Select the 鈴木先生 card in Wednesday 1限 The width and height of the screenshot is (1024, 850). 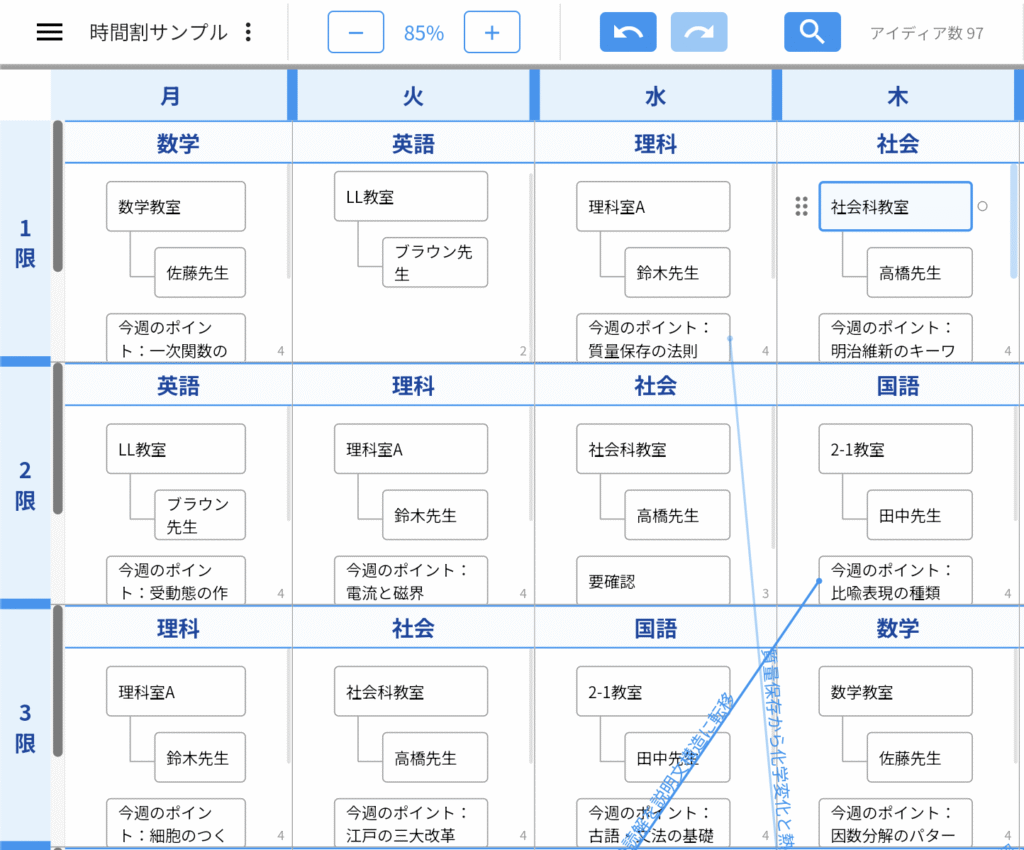677,272
